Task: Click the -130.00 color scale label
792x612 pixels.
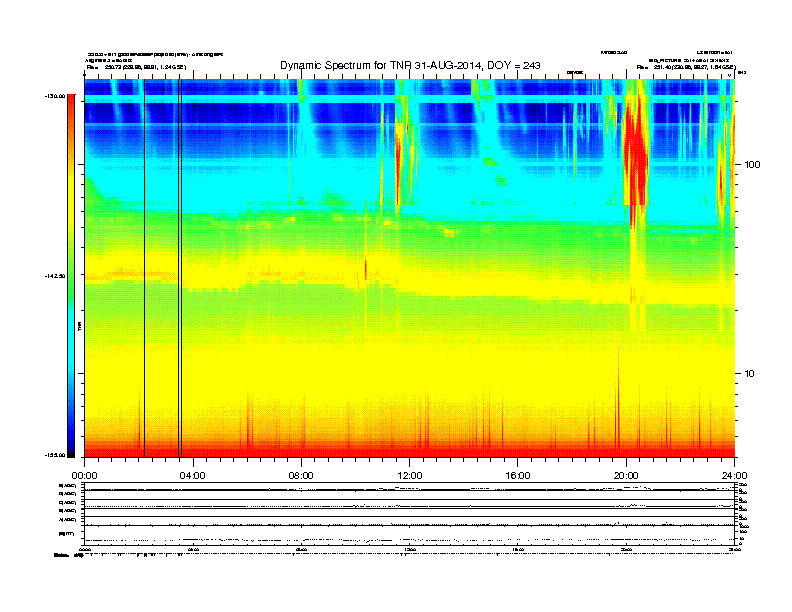Action: pos(55,96)
